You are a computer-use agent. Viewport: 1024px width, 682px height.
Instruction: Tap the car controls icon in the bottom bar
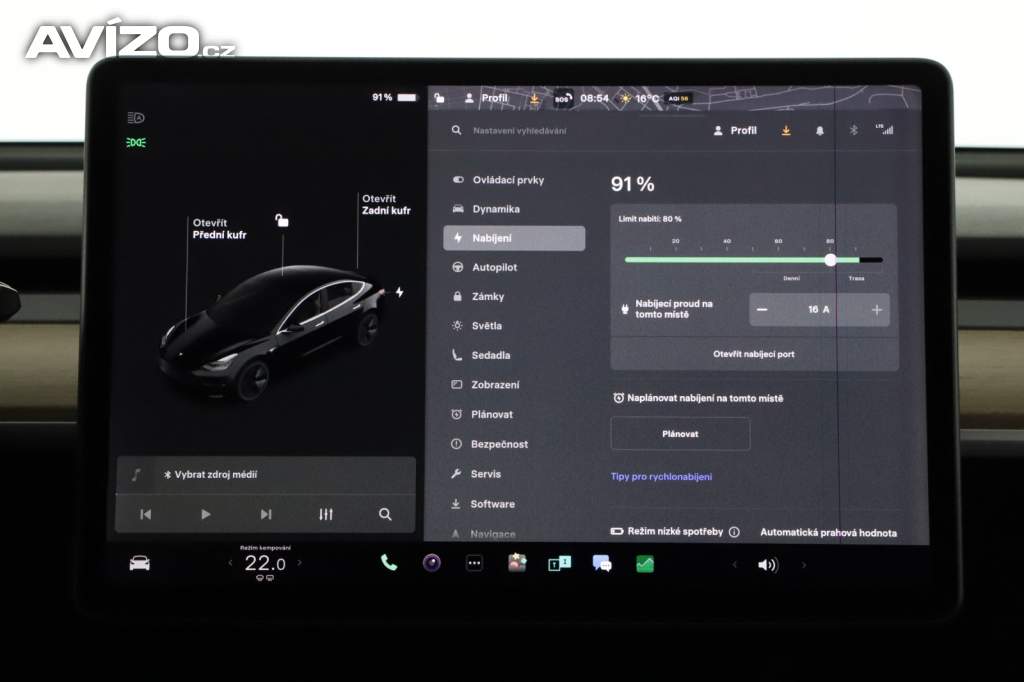[x=139, y=563]
